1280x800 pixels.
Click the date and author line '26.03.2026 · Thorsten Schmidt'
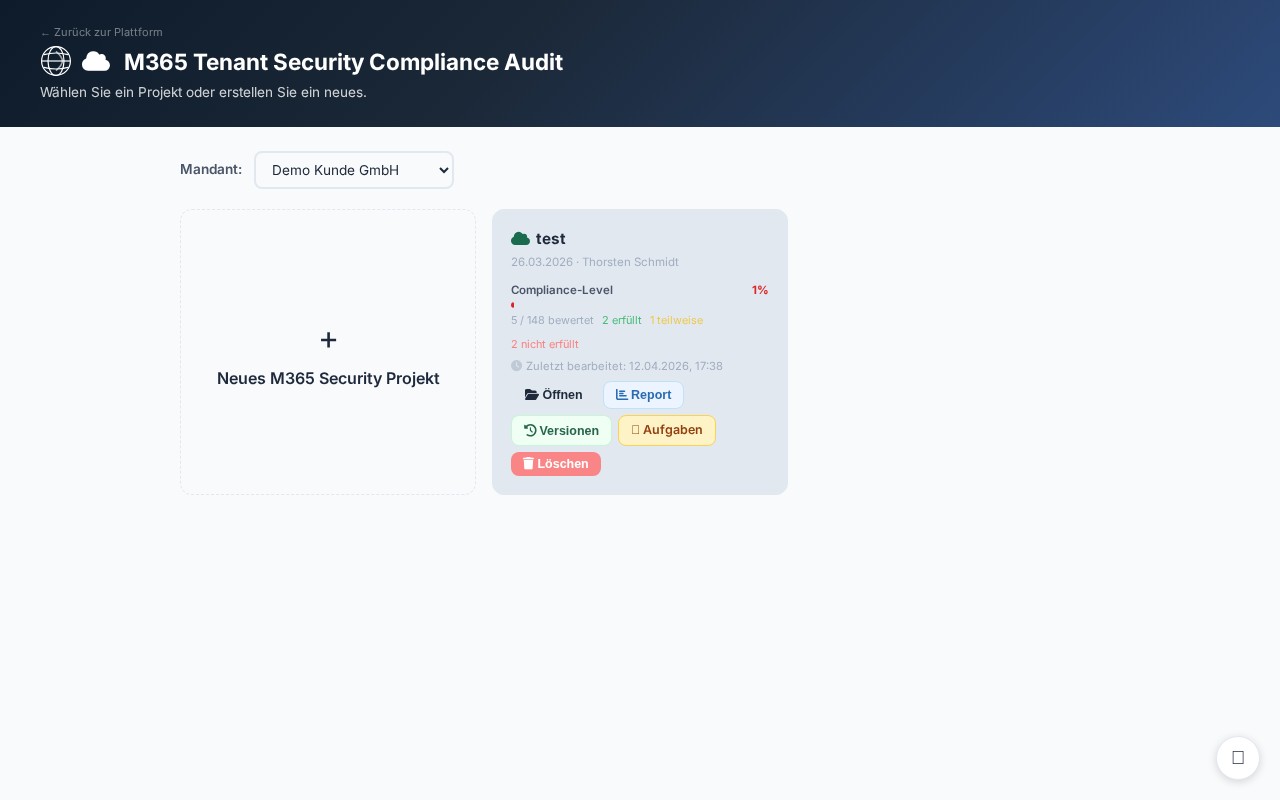[x=595, y=262]
